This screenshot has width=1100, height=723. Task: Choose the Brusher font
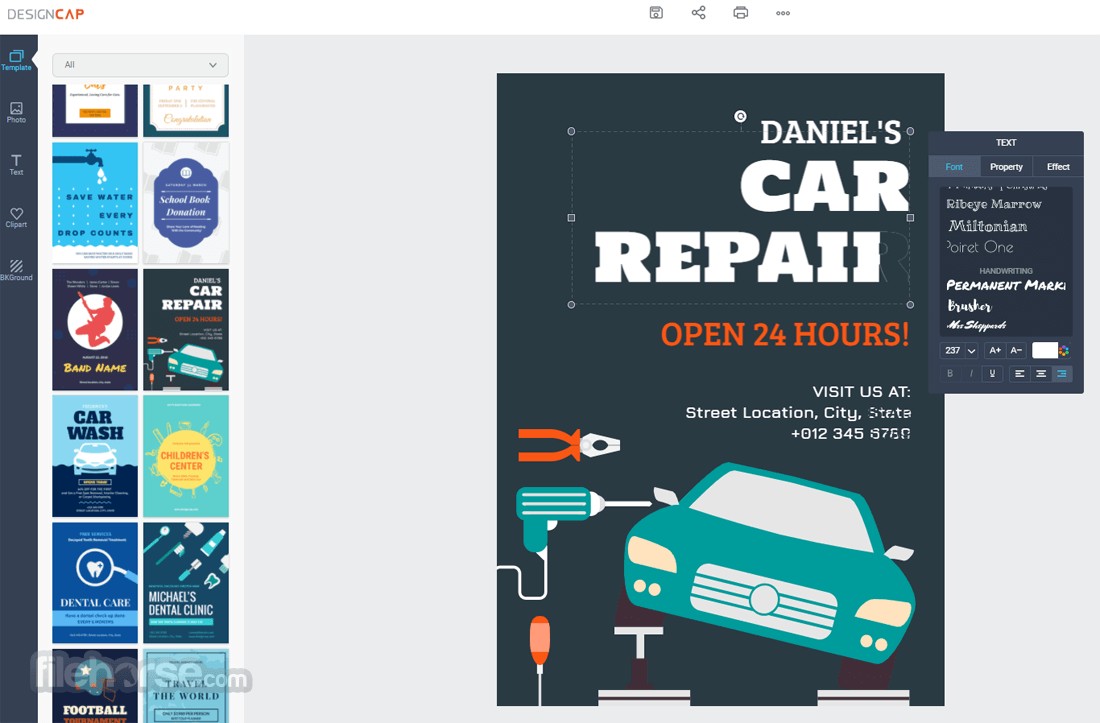point(970,306)
